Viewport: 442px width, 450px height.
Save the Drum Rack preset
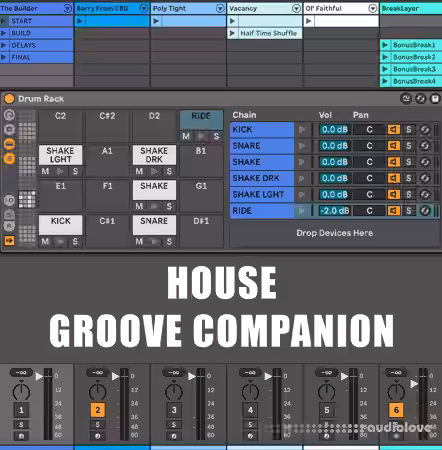[435, 99]
